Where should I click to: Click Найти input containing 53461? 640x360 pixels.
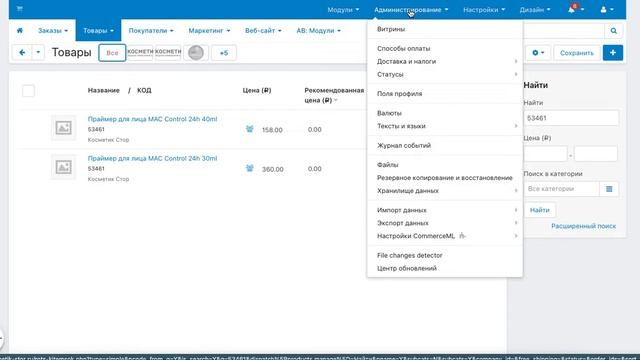571,118
